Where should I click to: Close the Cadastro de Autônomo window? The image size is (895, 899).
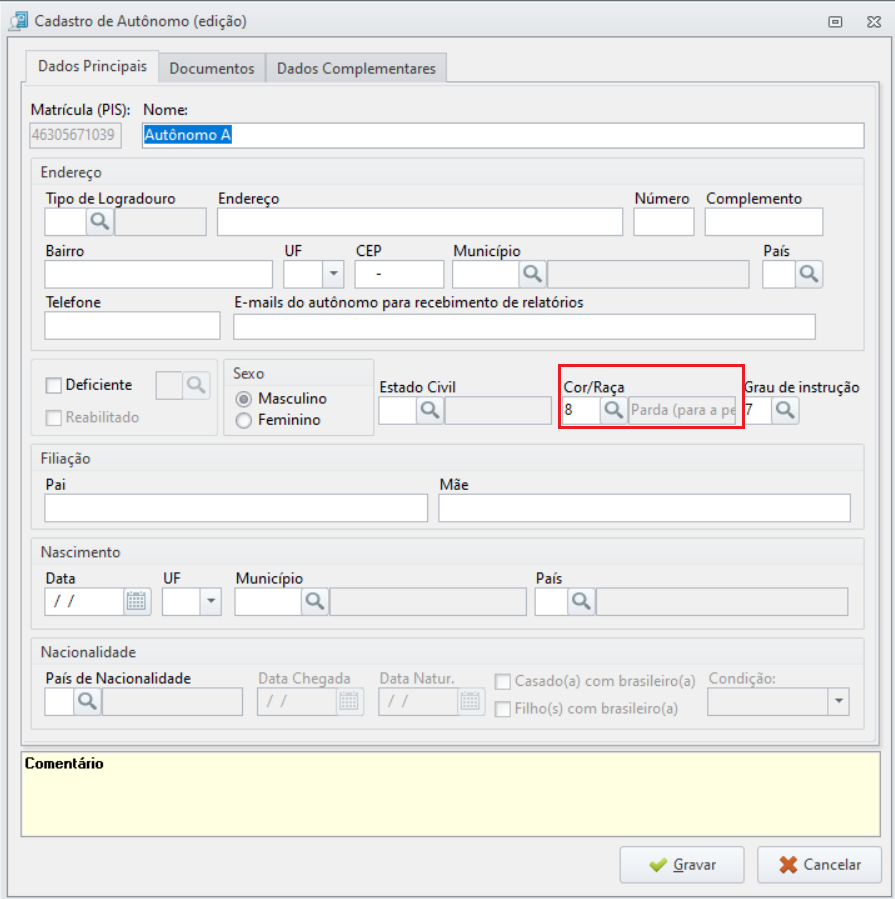(x=874, y=22)
